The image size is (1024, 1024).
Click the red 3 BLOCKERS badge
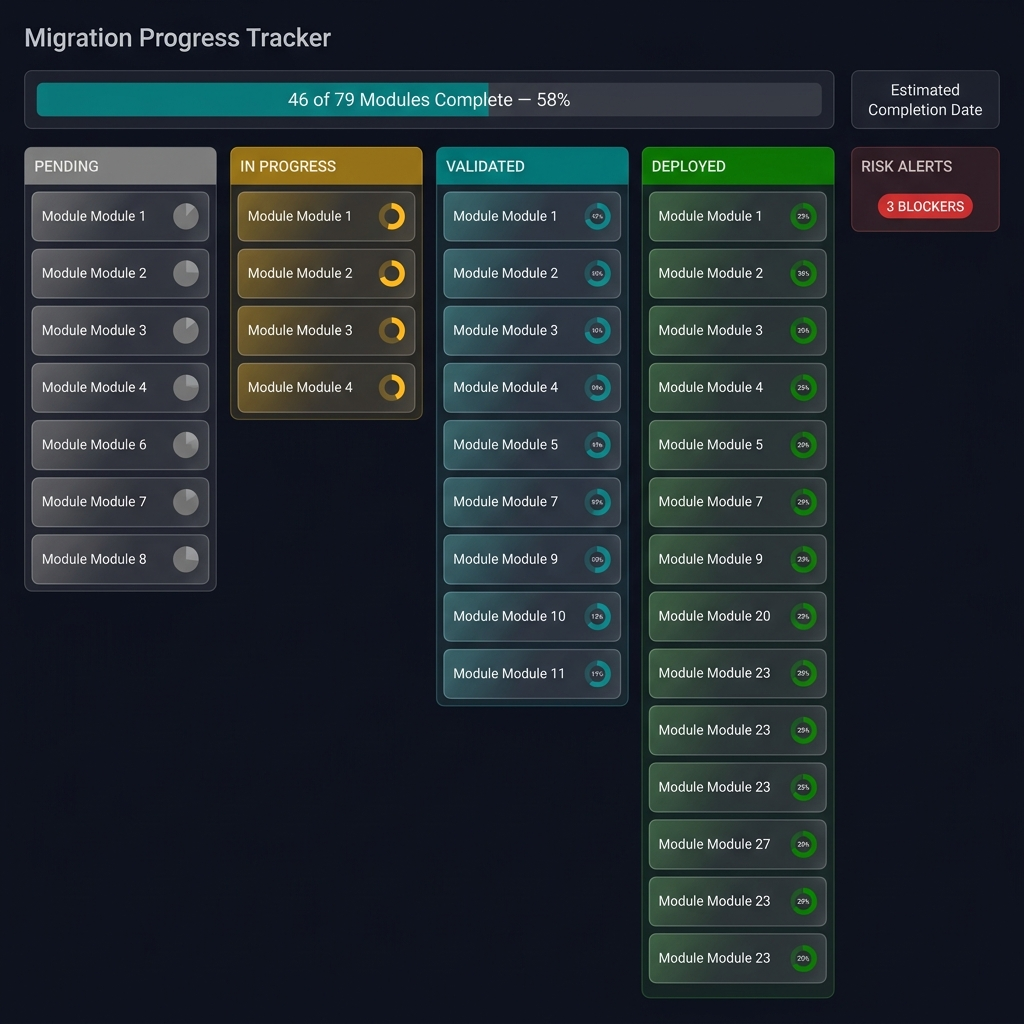925,206
